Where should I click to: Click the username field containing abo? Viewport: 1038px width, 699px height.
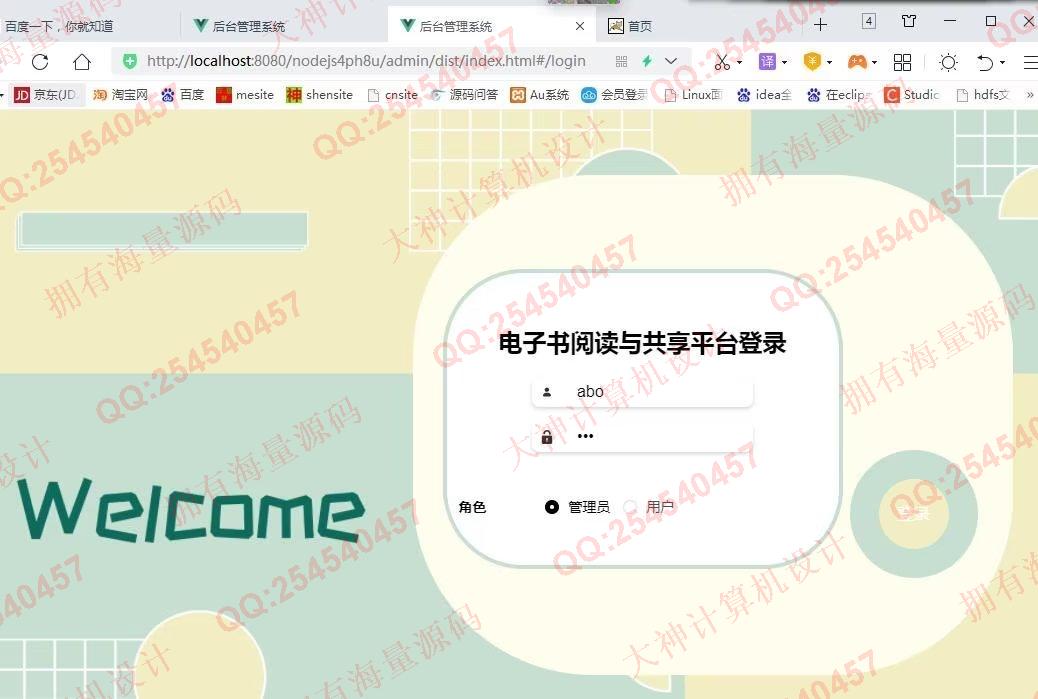642,392
